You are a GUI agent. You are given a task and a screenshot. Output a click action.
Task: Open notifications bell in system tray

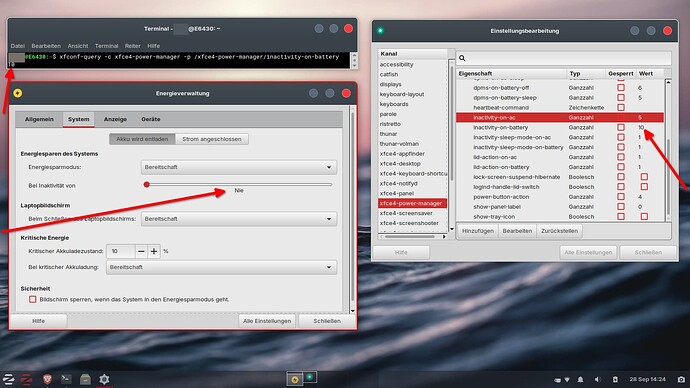[x=580, y=379]
